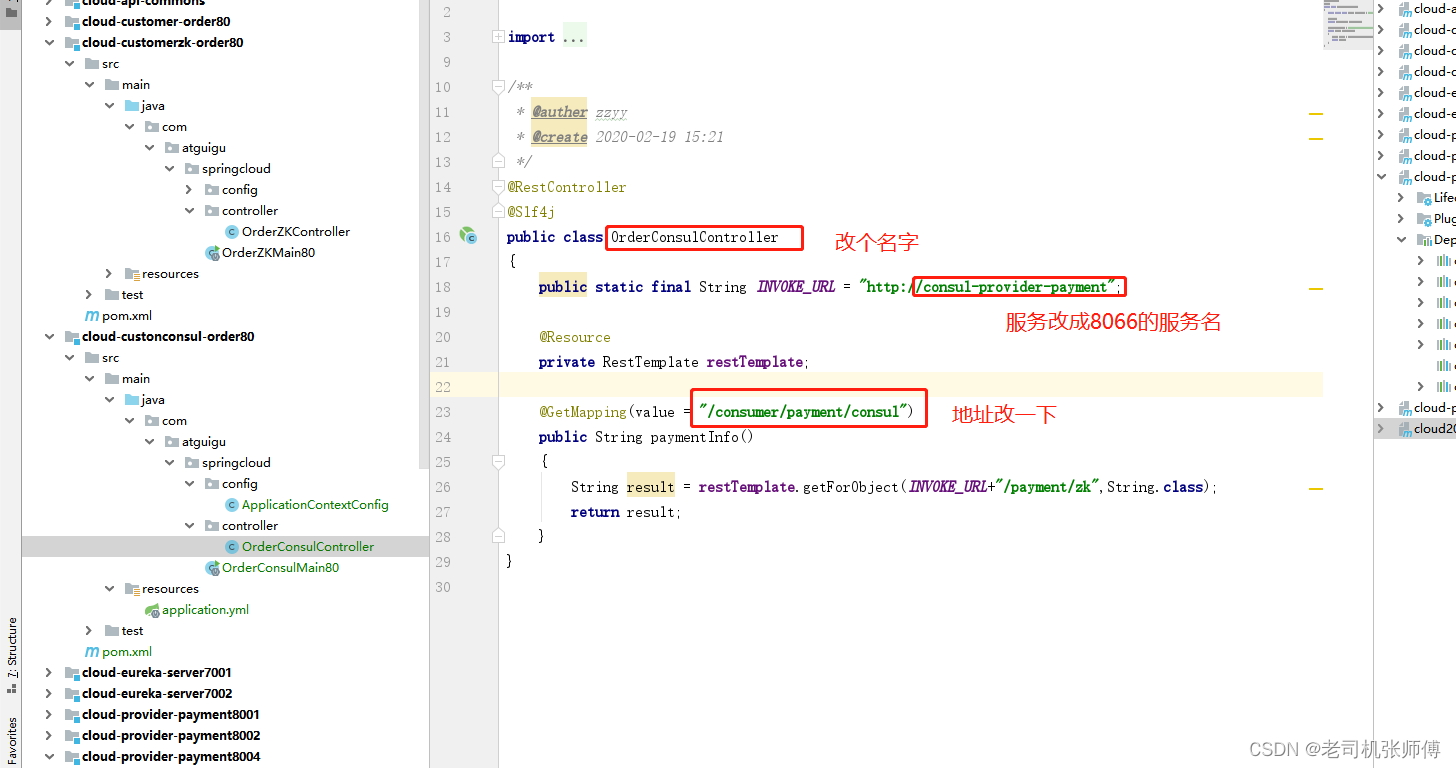Open OrderZKController in the project tree
The width and height of the screenshot is (1456, 768).
296,232
